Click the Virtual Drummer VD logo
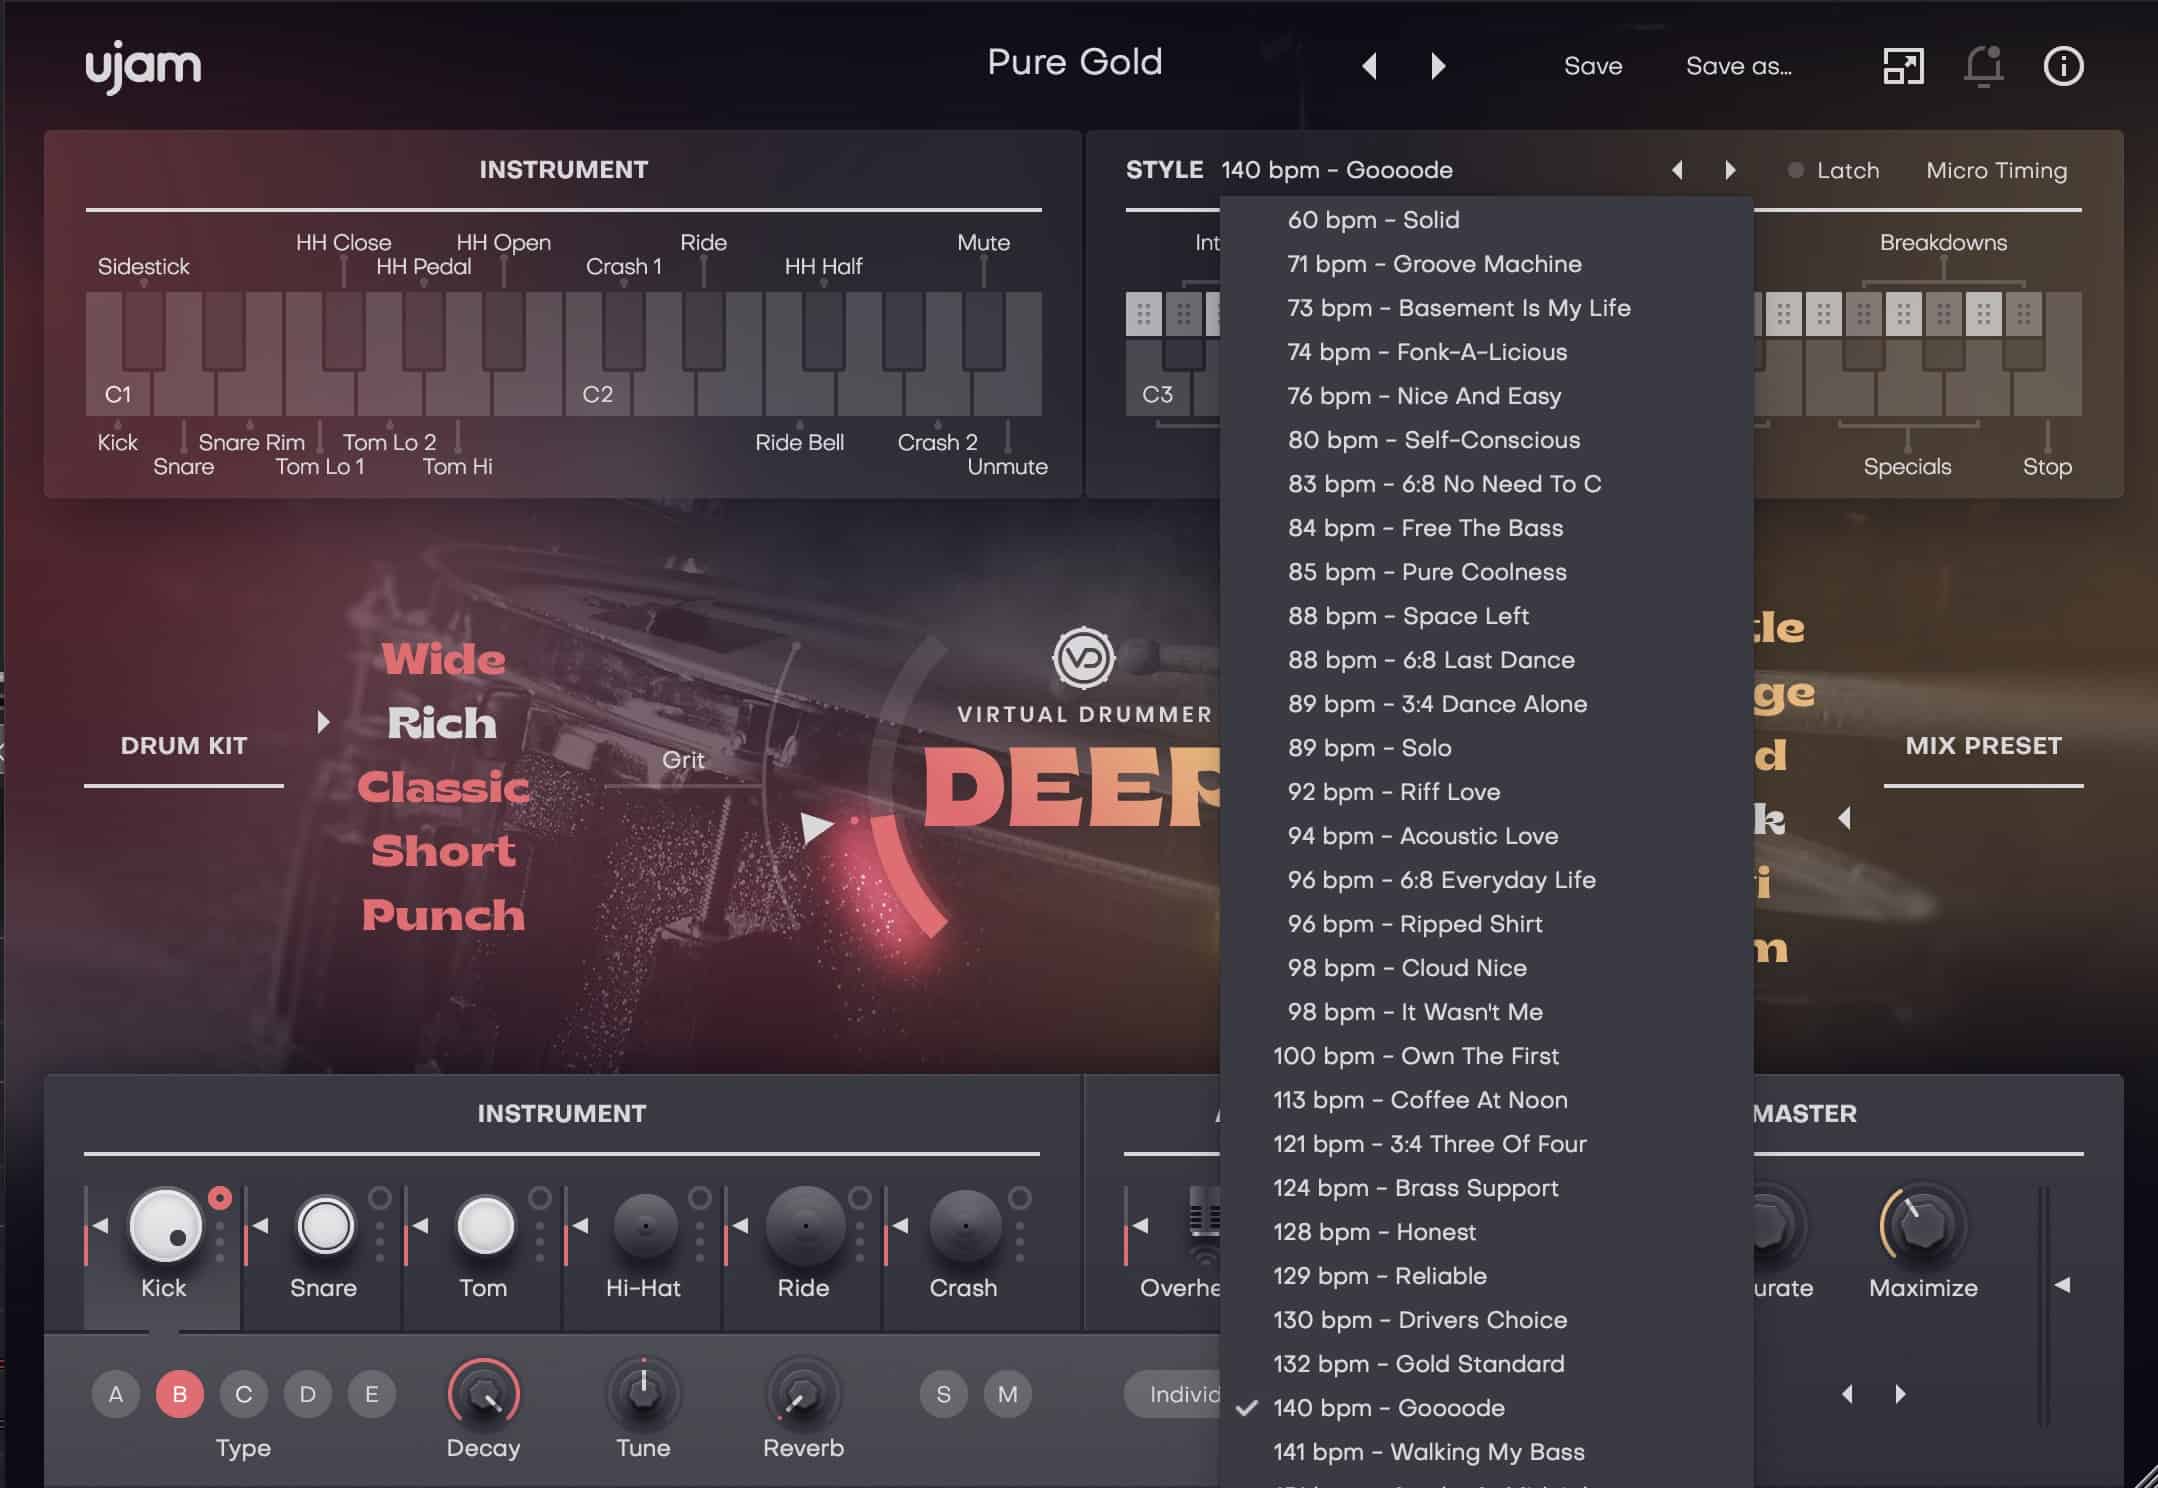The image size is (2158, 1488). coord(1083,658)
